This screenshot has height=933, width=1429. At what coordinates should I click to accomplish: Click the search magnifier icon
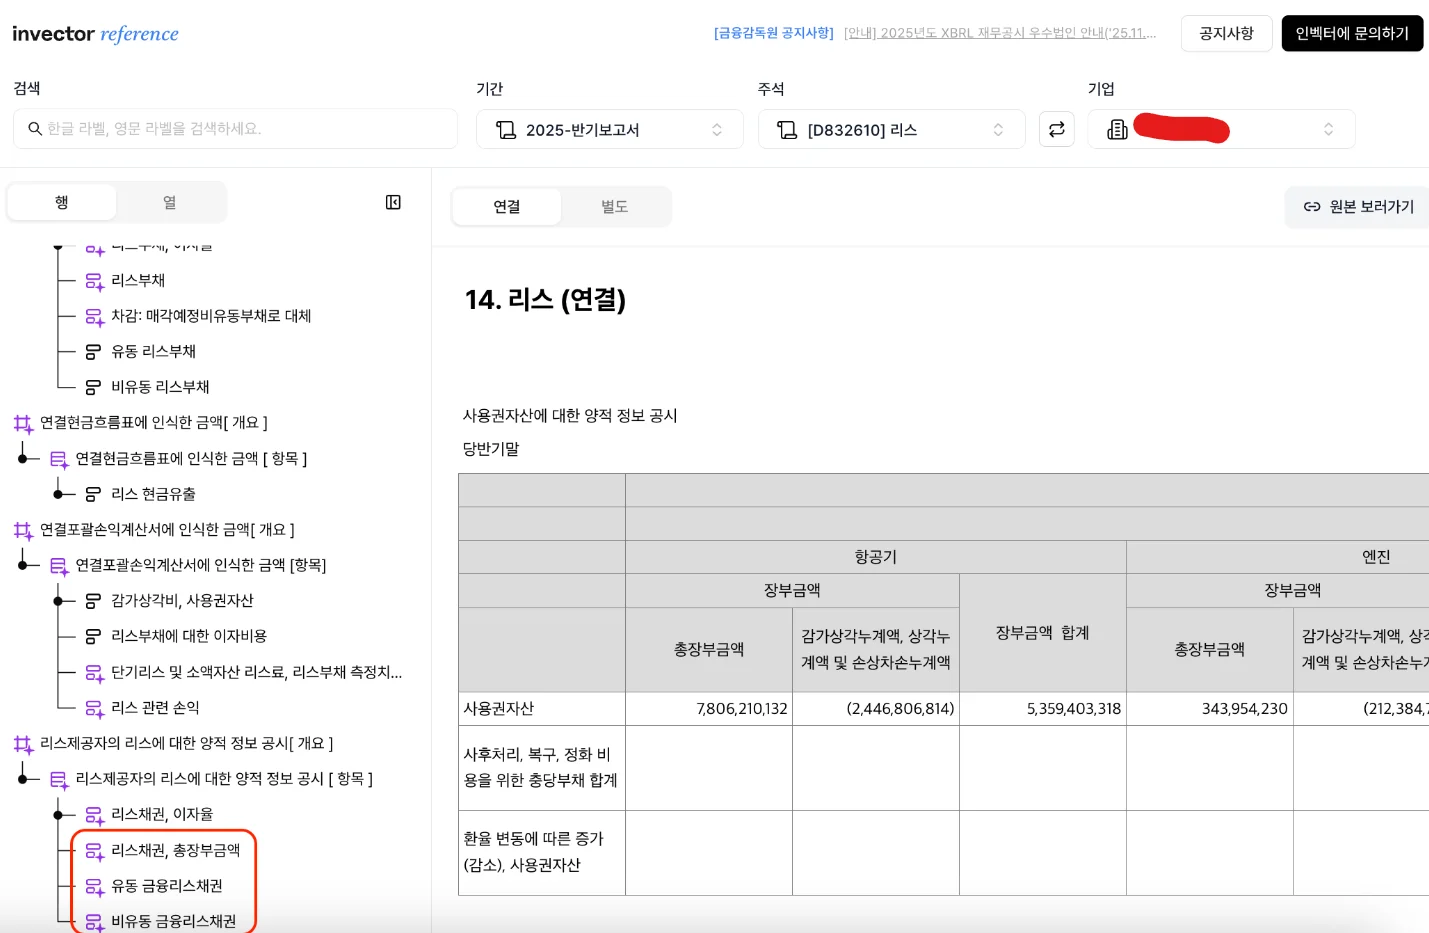tap(35, 129)
